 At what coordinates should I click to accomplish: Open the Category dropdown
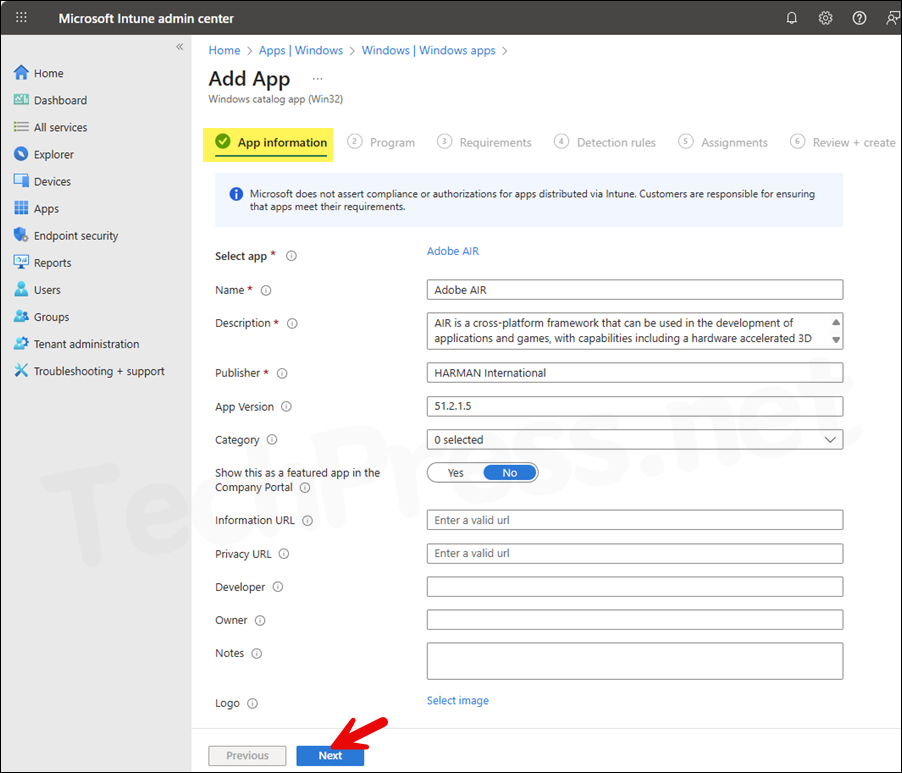click(635, 439)
